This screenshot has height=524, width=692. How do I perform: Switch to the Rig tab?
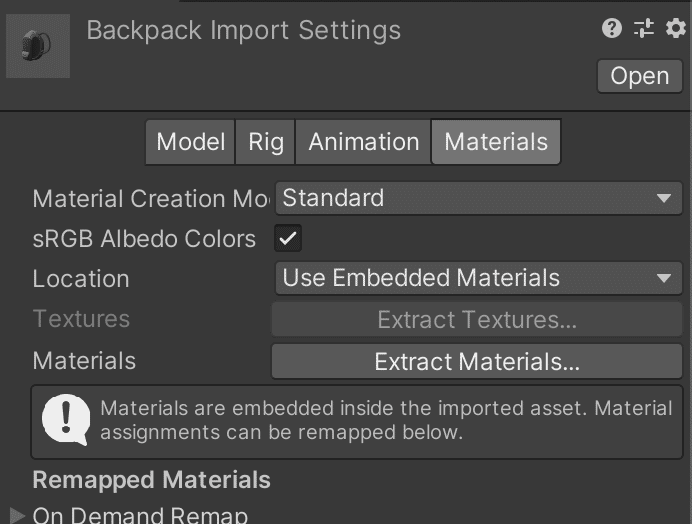(x=266, y=142)
